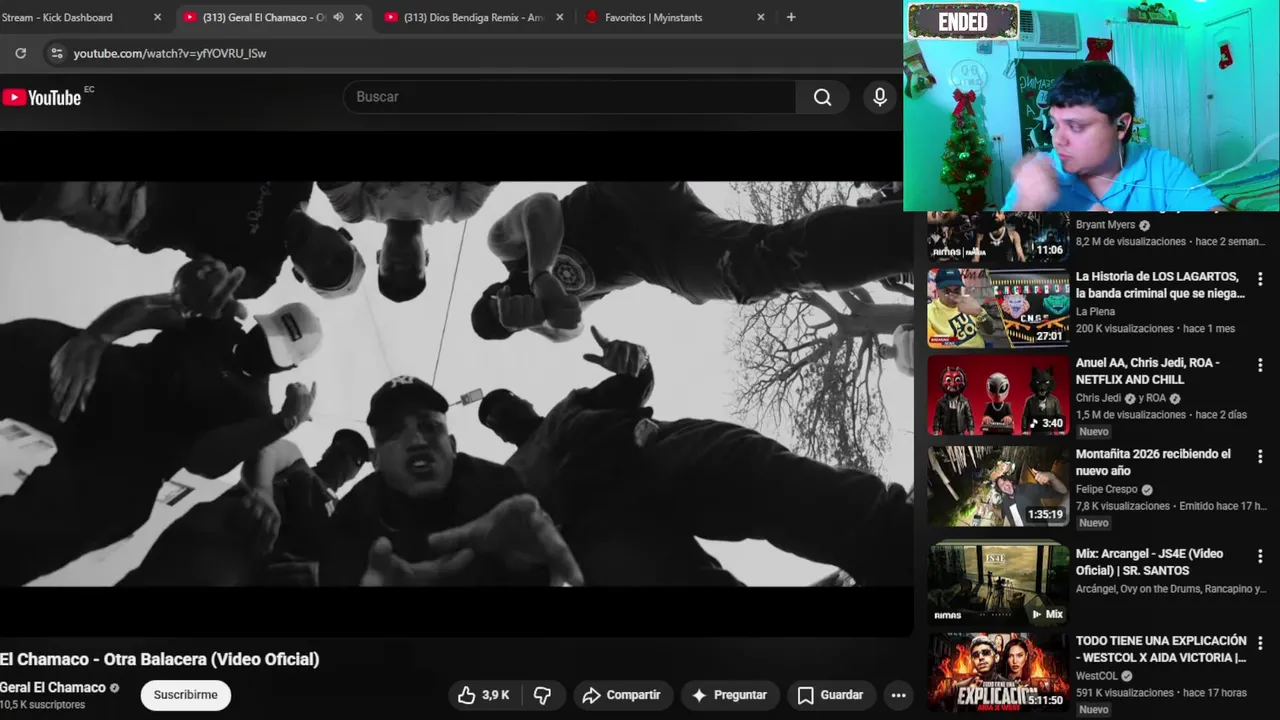This screenshot has height=720, width=1280.
Task: Click the Buscar search field
Action: coord(570,97)
